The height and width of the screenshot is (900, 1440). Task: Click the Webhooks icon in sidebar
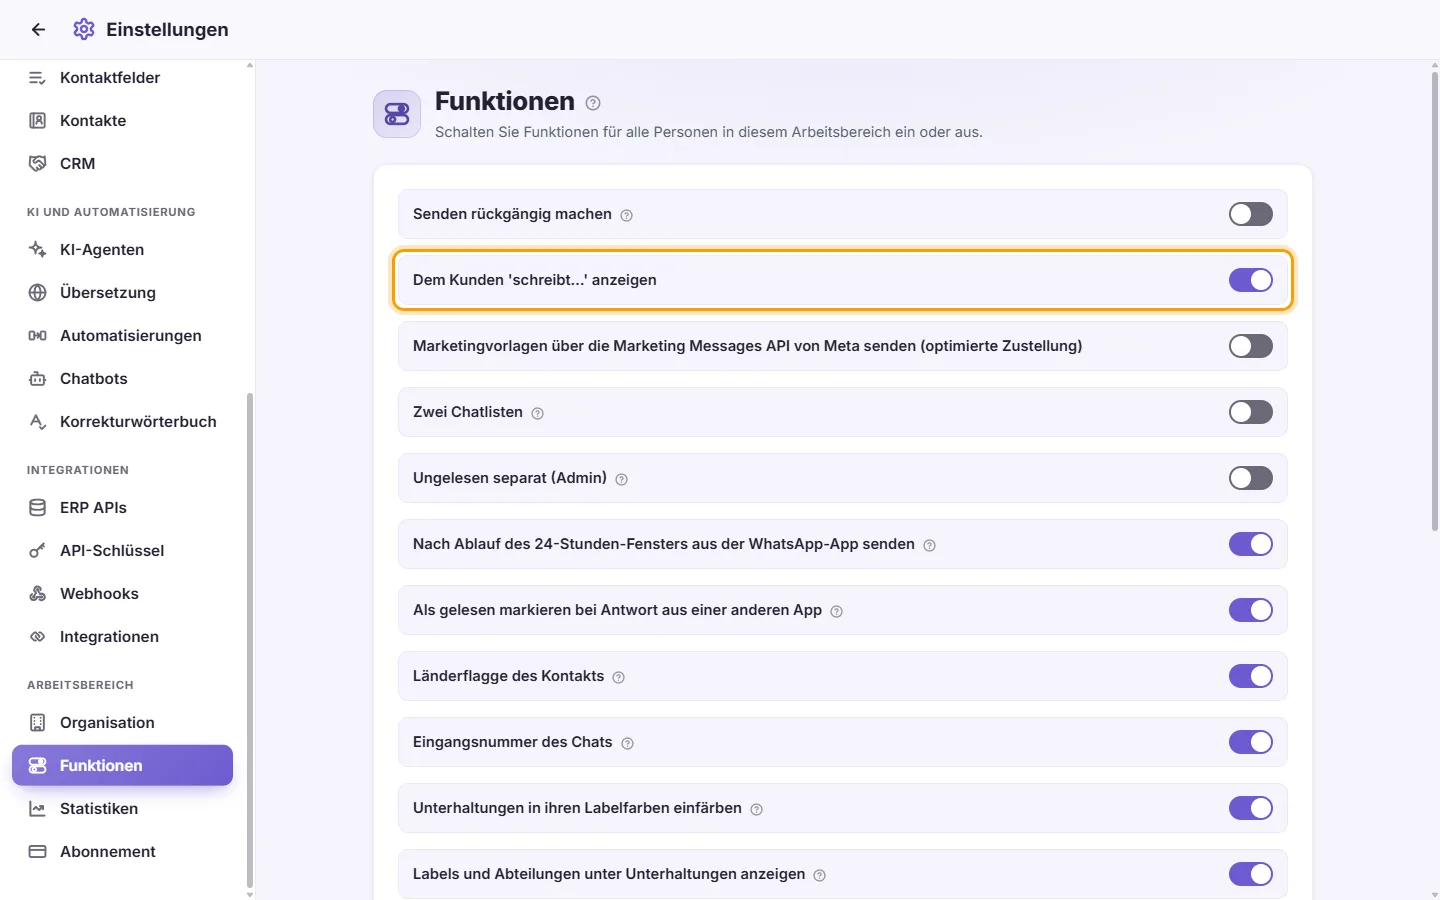pyautogui.click(x=38, y=594)
